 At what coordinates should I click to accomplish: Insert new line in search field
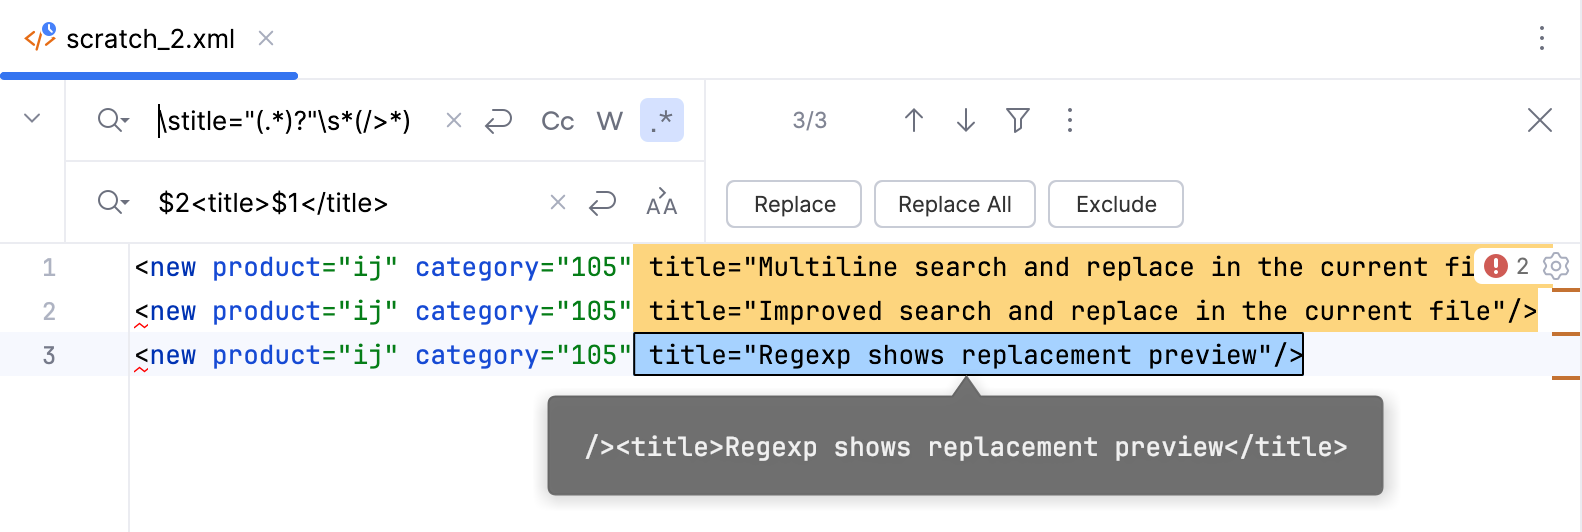point(498,121)
